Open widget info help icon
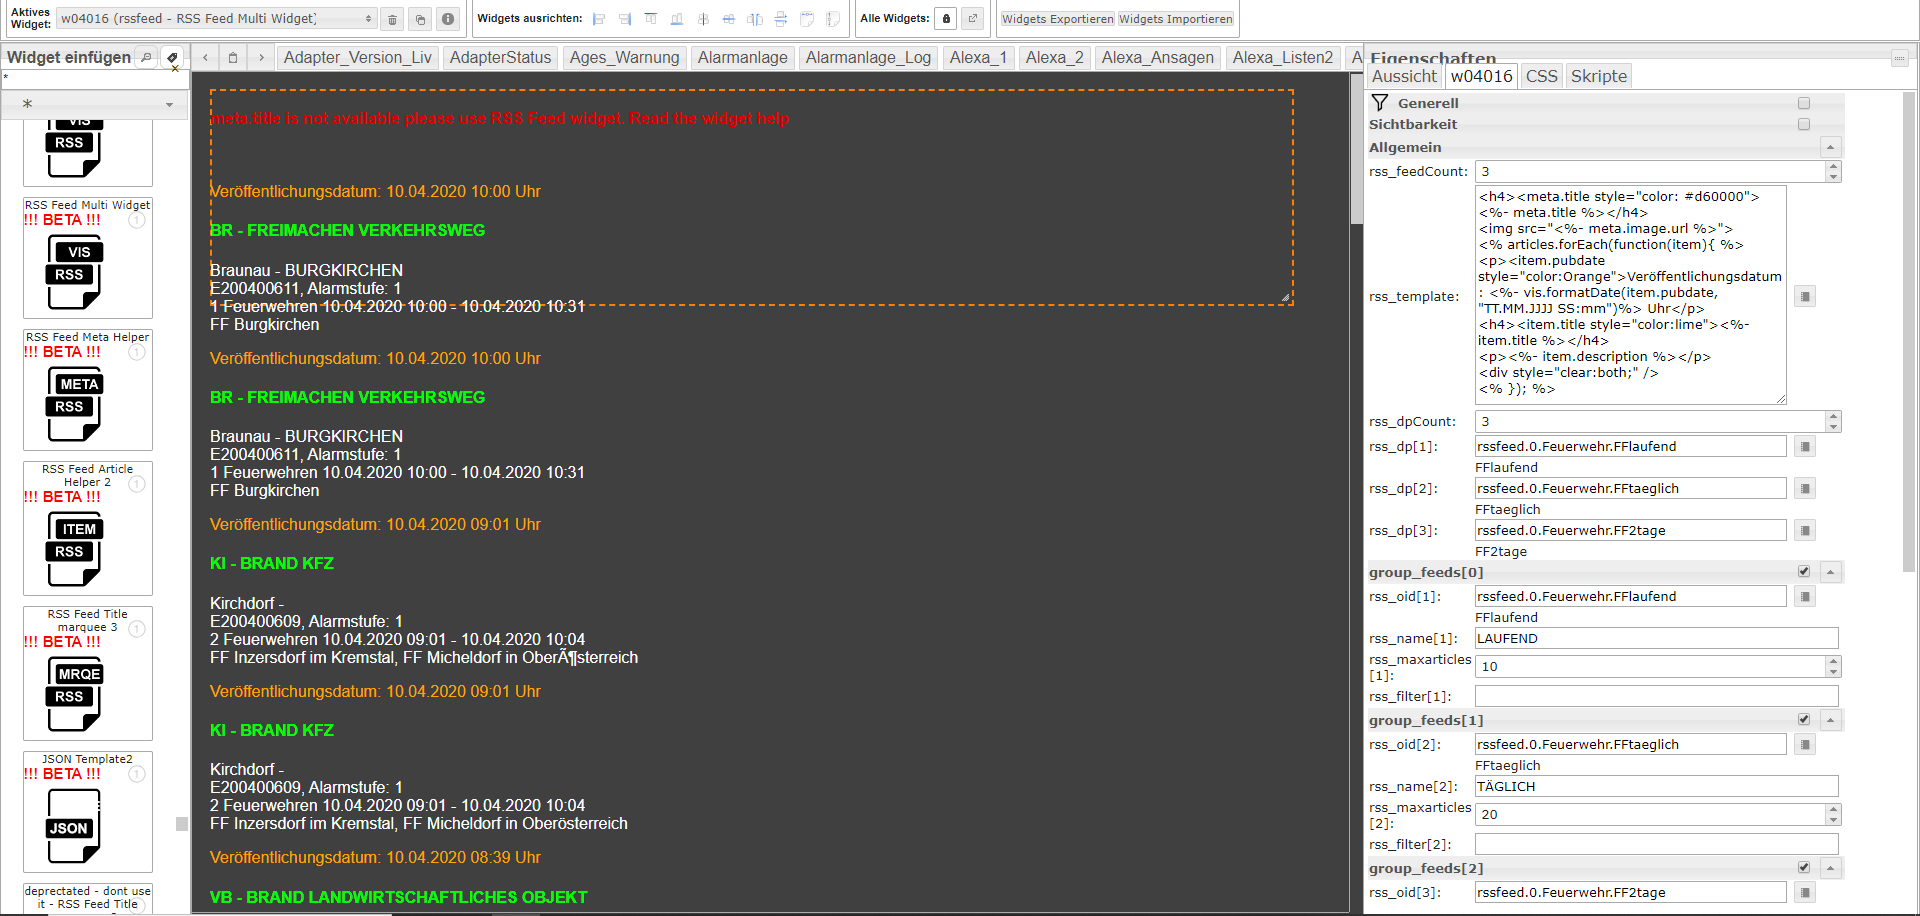Viewport: 1920px width, 916px height. (448, 19)
